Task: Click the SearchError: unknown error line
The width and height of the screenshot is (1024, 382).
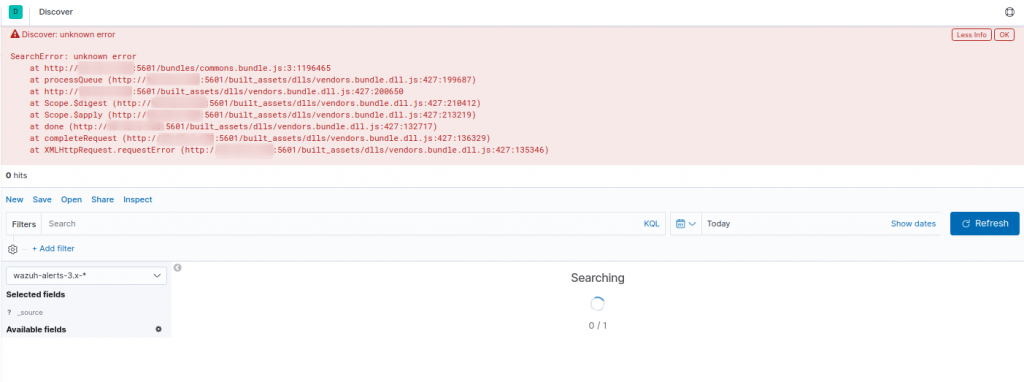Action: click(x=73, y=57)
